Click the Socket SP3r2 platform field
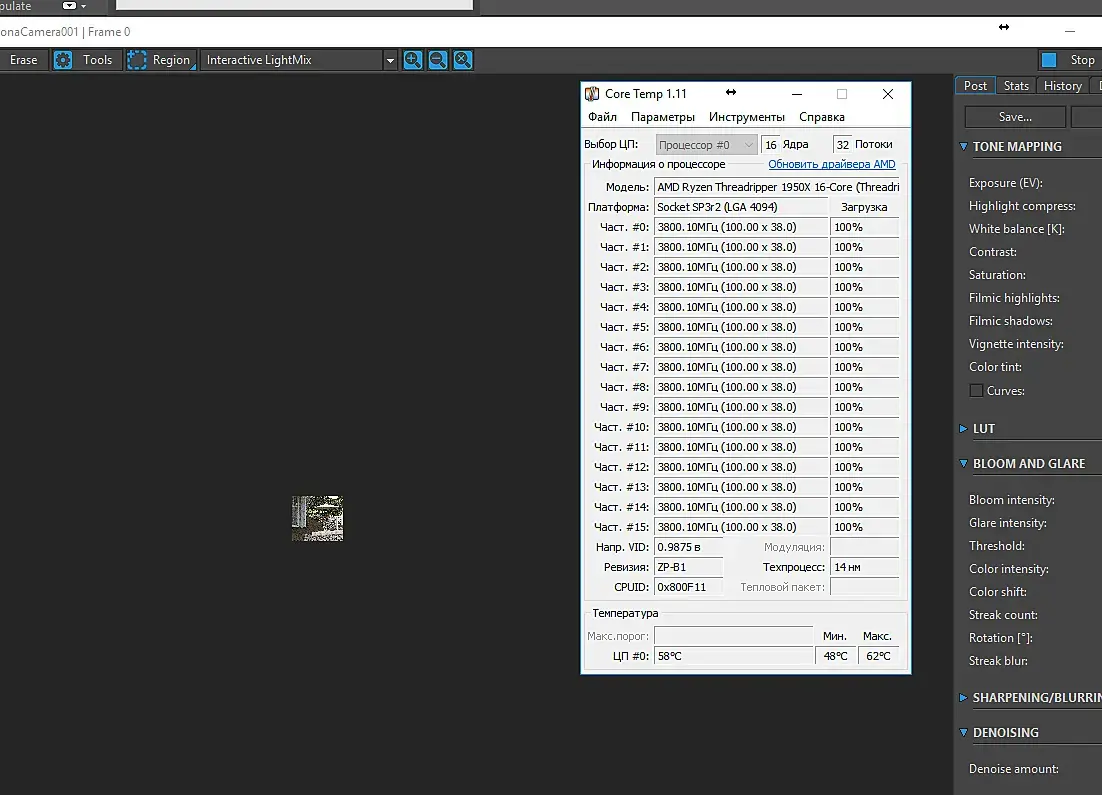This screenshot has width=1102, height=795. (741, 207)
